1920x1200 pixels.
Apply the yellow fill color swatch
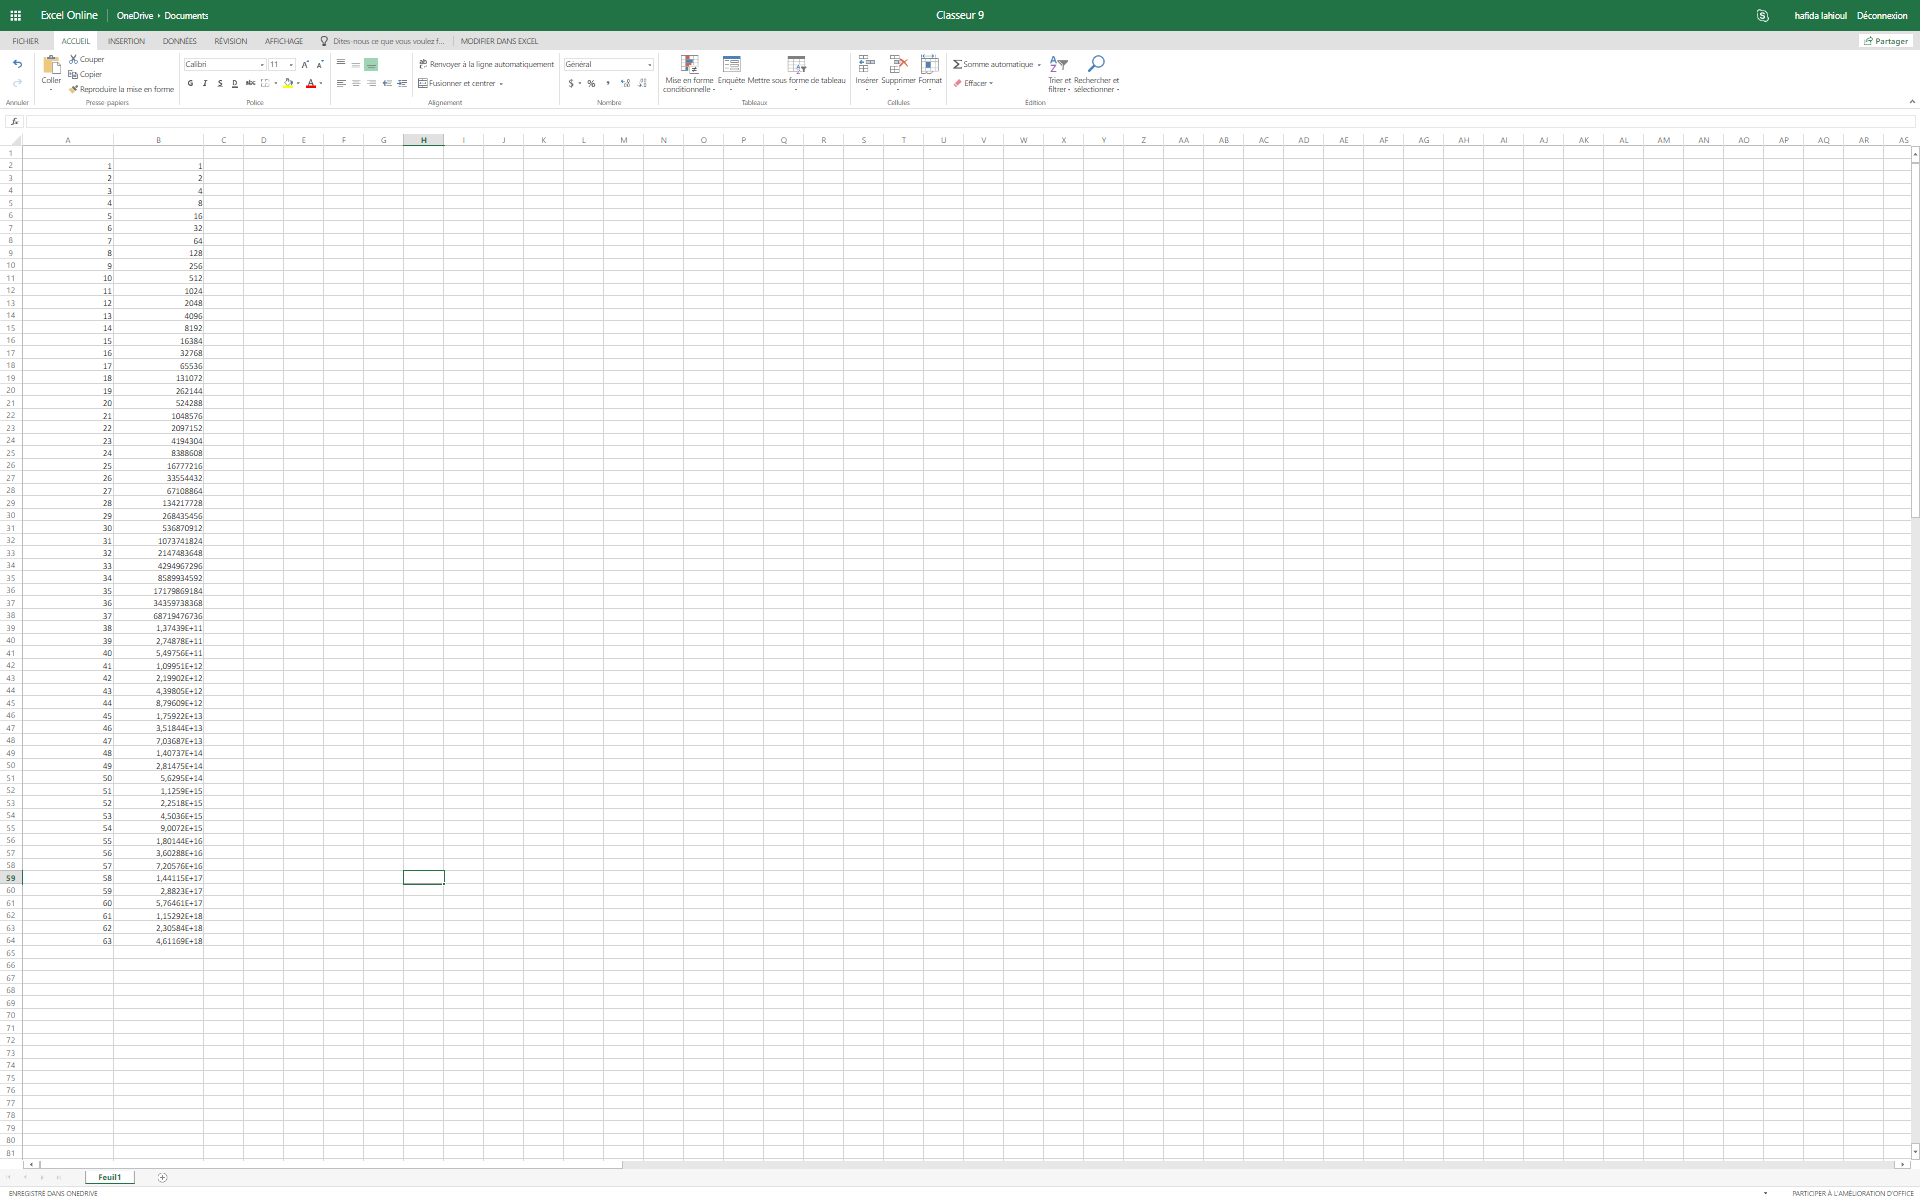click(288, 83)
